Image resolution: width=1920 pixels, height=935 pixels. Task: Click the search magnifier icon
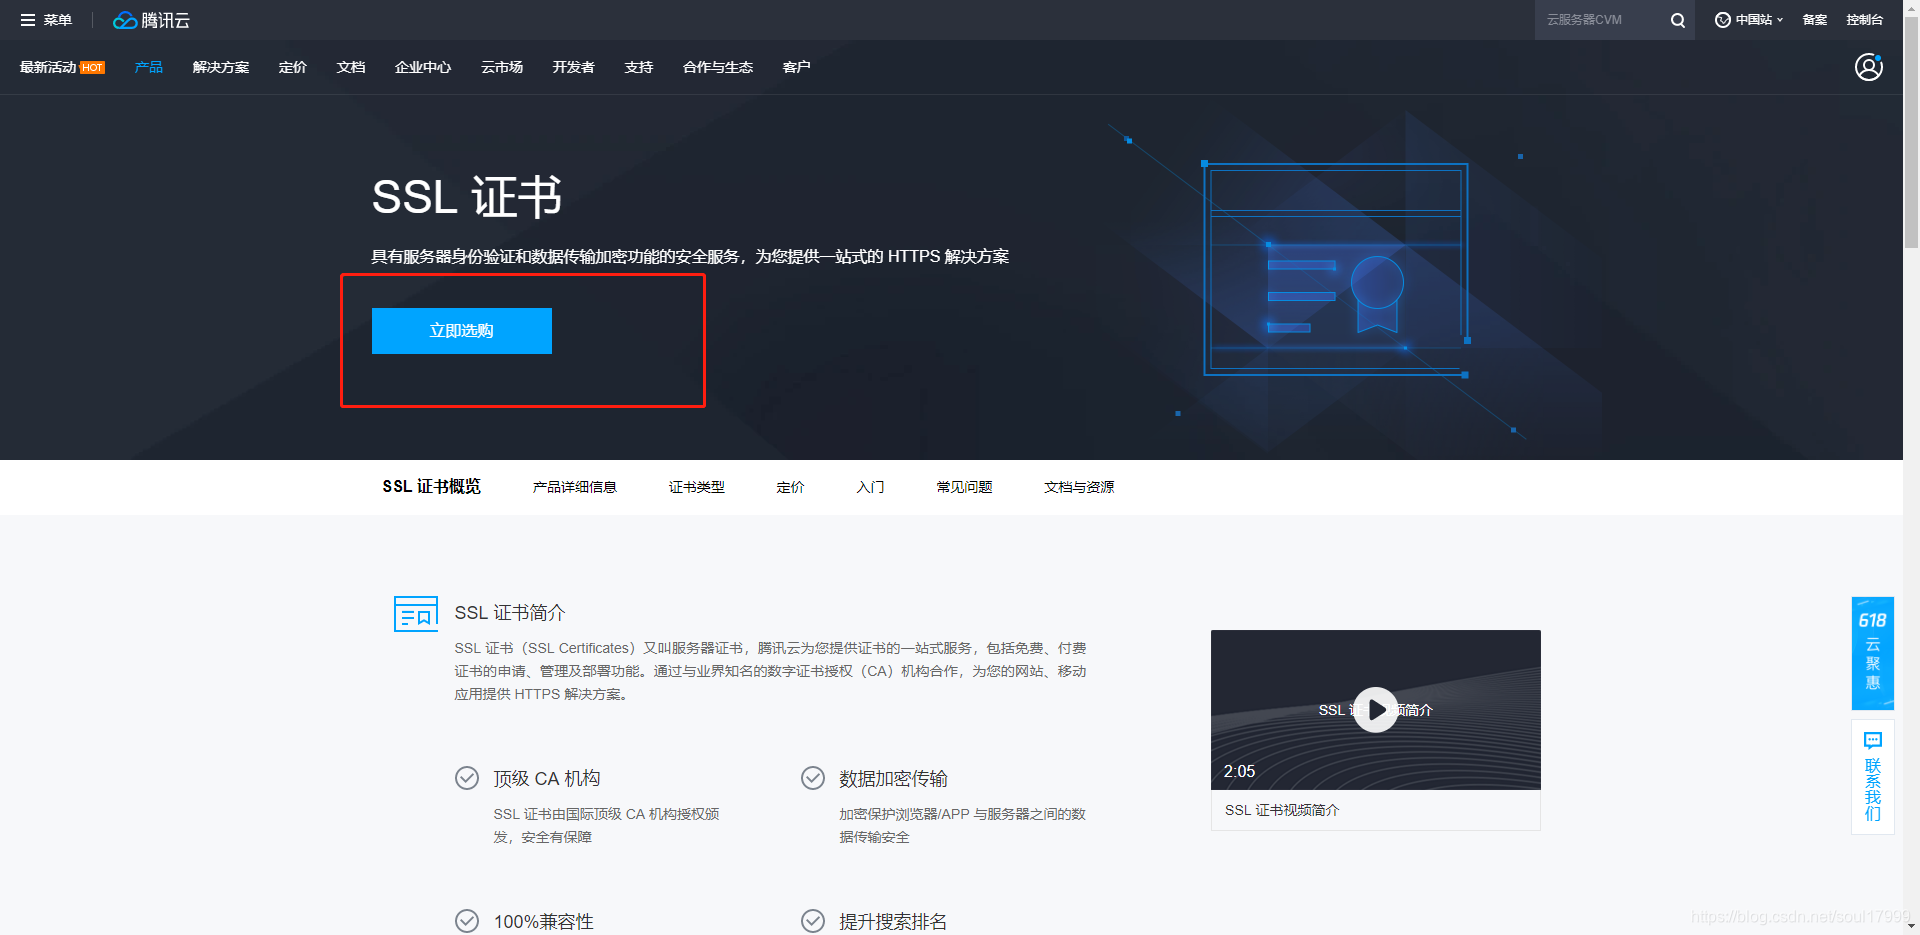coord(1677,20)
